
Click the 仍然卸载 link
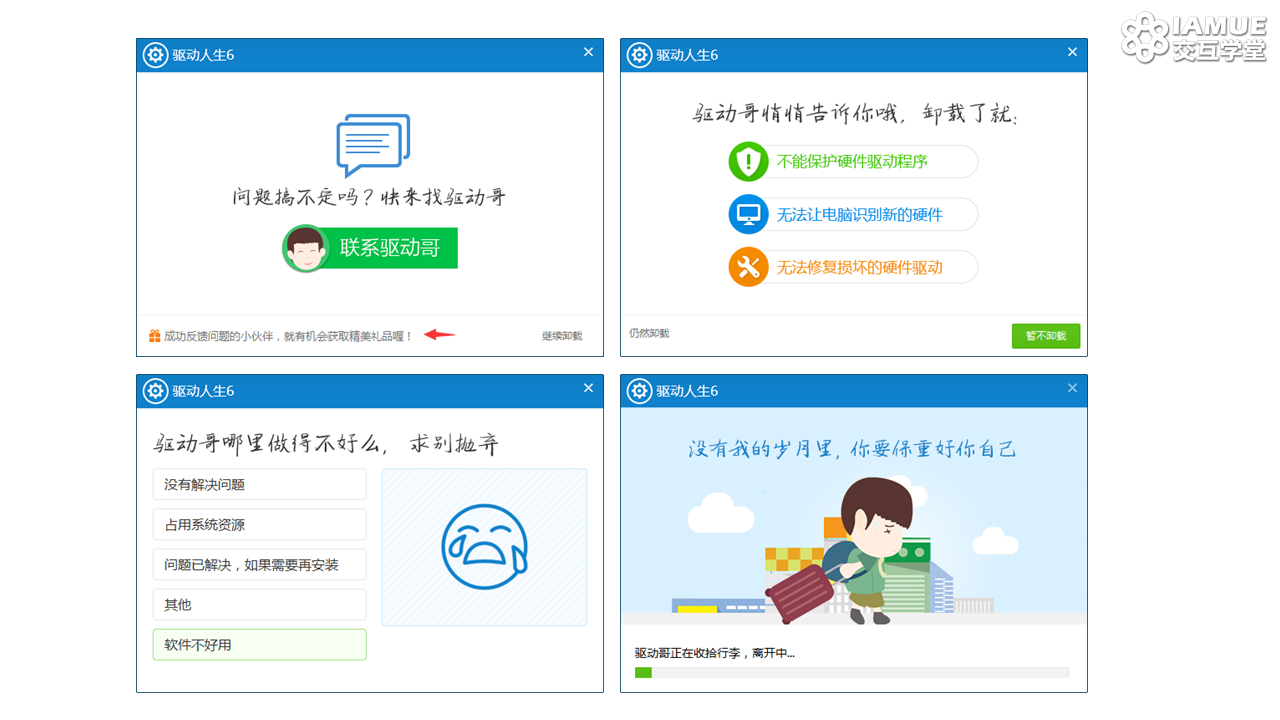[x=649, y=333]
